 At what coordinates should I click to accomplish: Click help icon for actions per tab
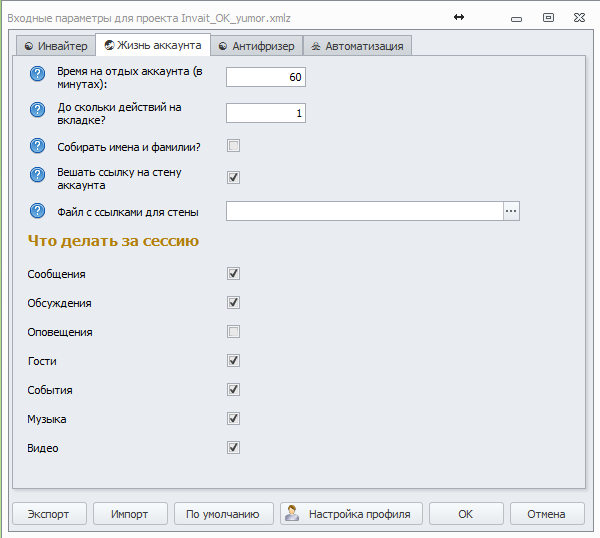pos(39,112)
